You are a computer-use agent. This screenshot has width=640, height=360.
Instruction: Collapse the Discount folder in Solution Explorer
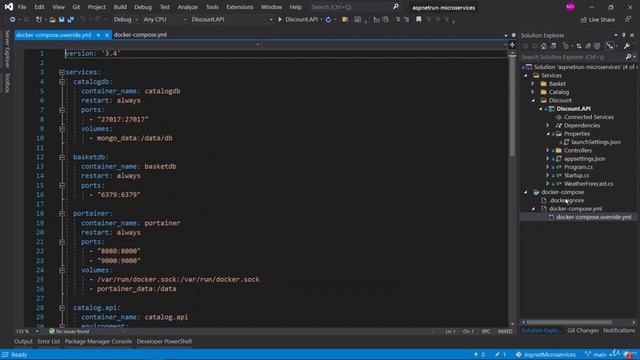533,100
